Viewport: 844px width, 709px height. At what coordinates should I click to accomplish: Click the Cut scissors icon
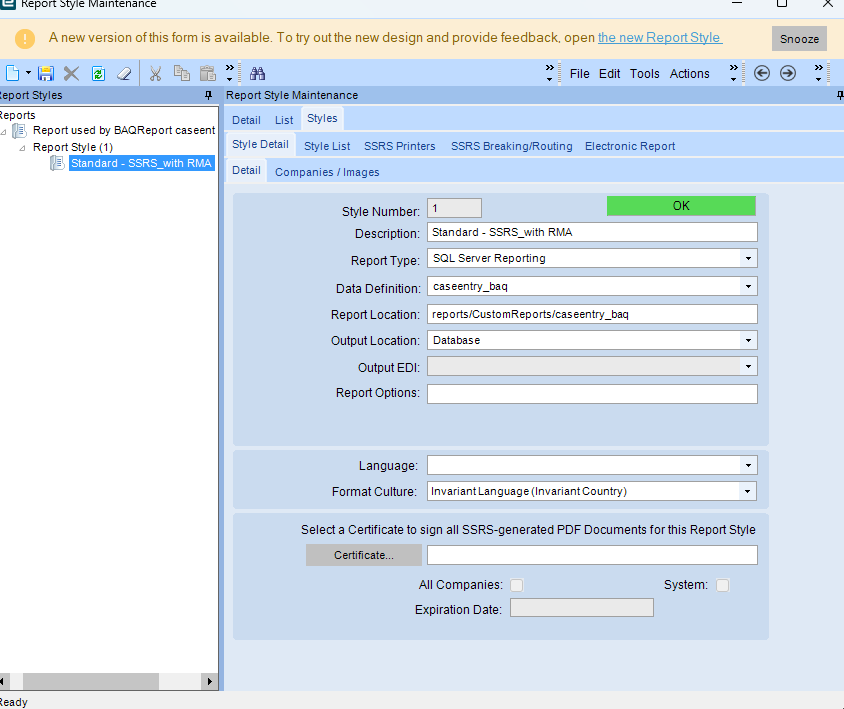156,73
